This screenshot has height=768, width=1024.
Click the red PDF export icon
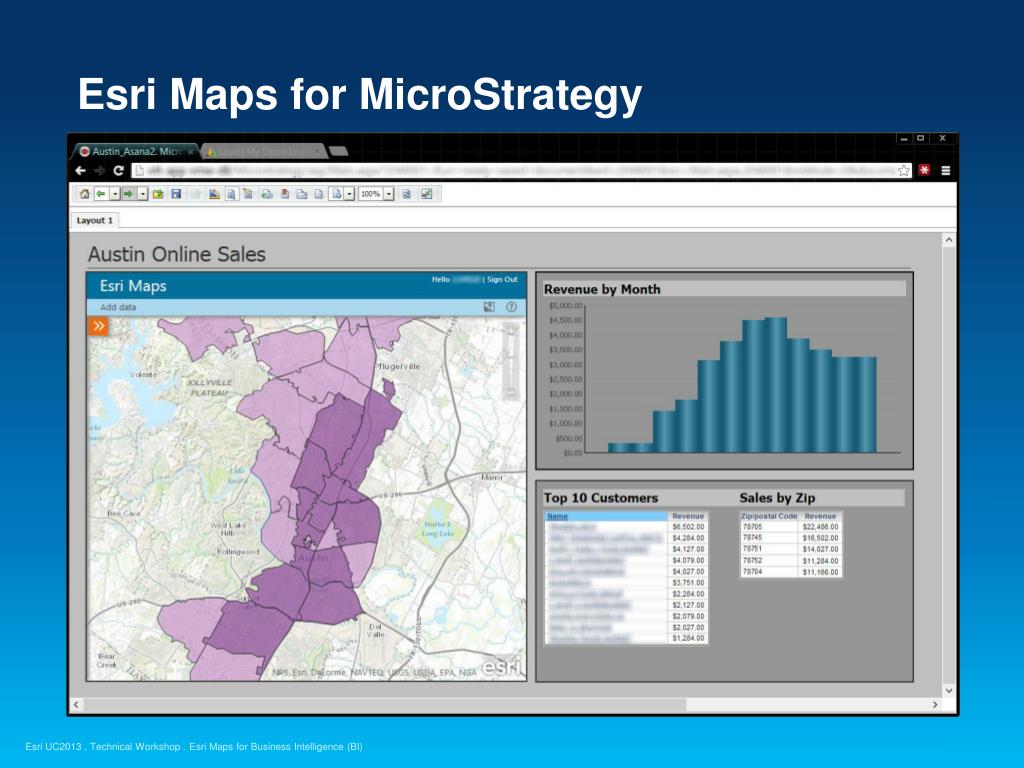point(285,194)
